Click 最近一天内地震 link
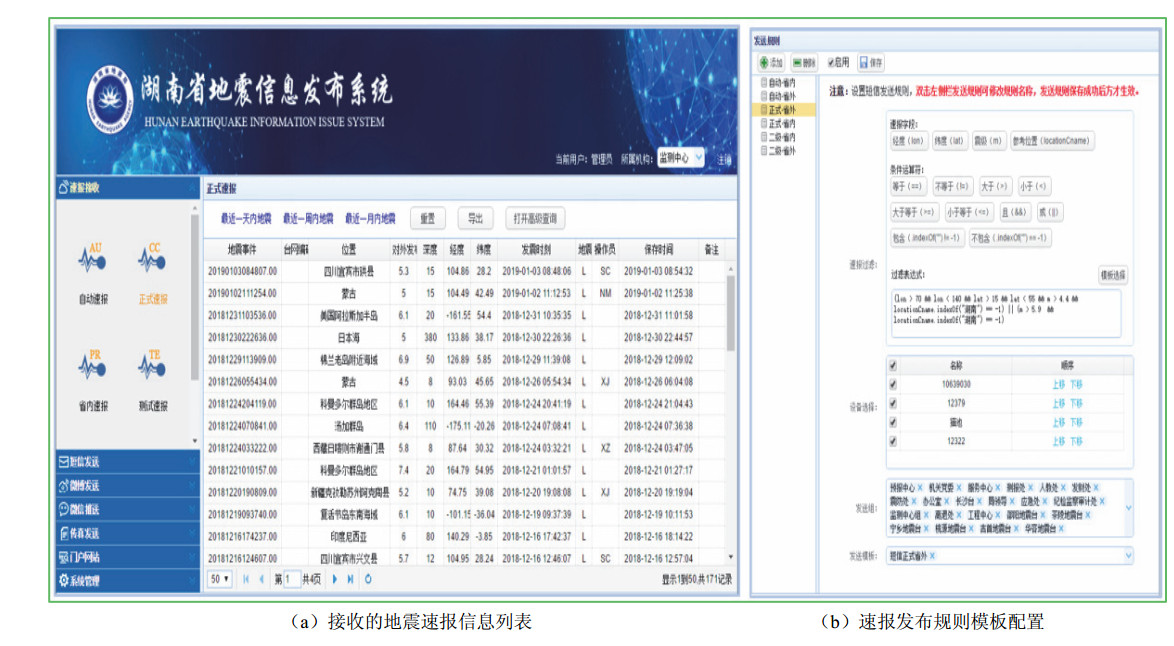Screen dimensions: 1174x646 246,219
